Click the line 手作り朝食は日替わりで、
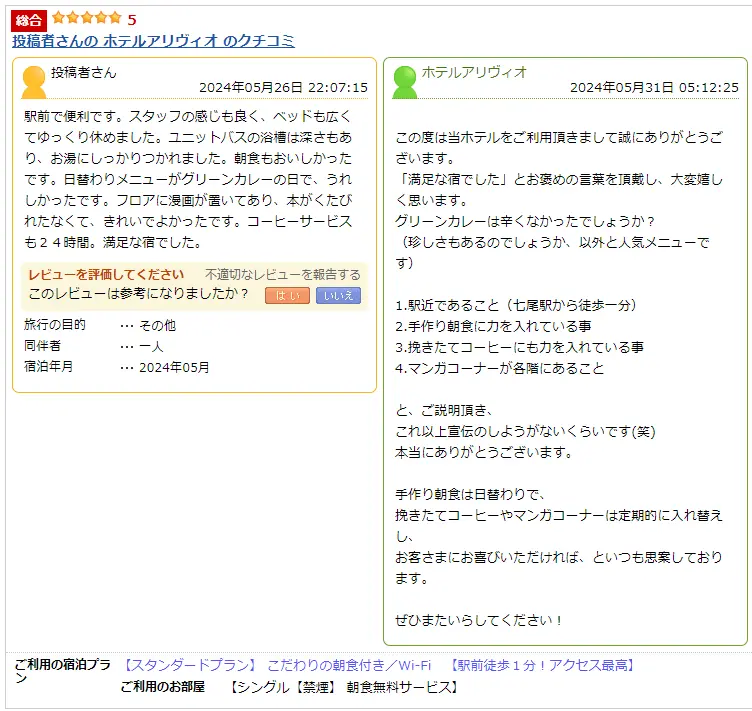 (470, 494)
